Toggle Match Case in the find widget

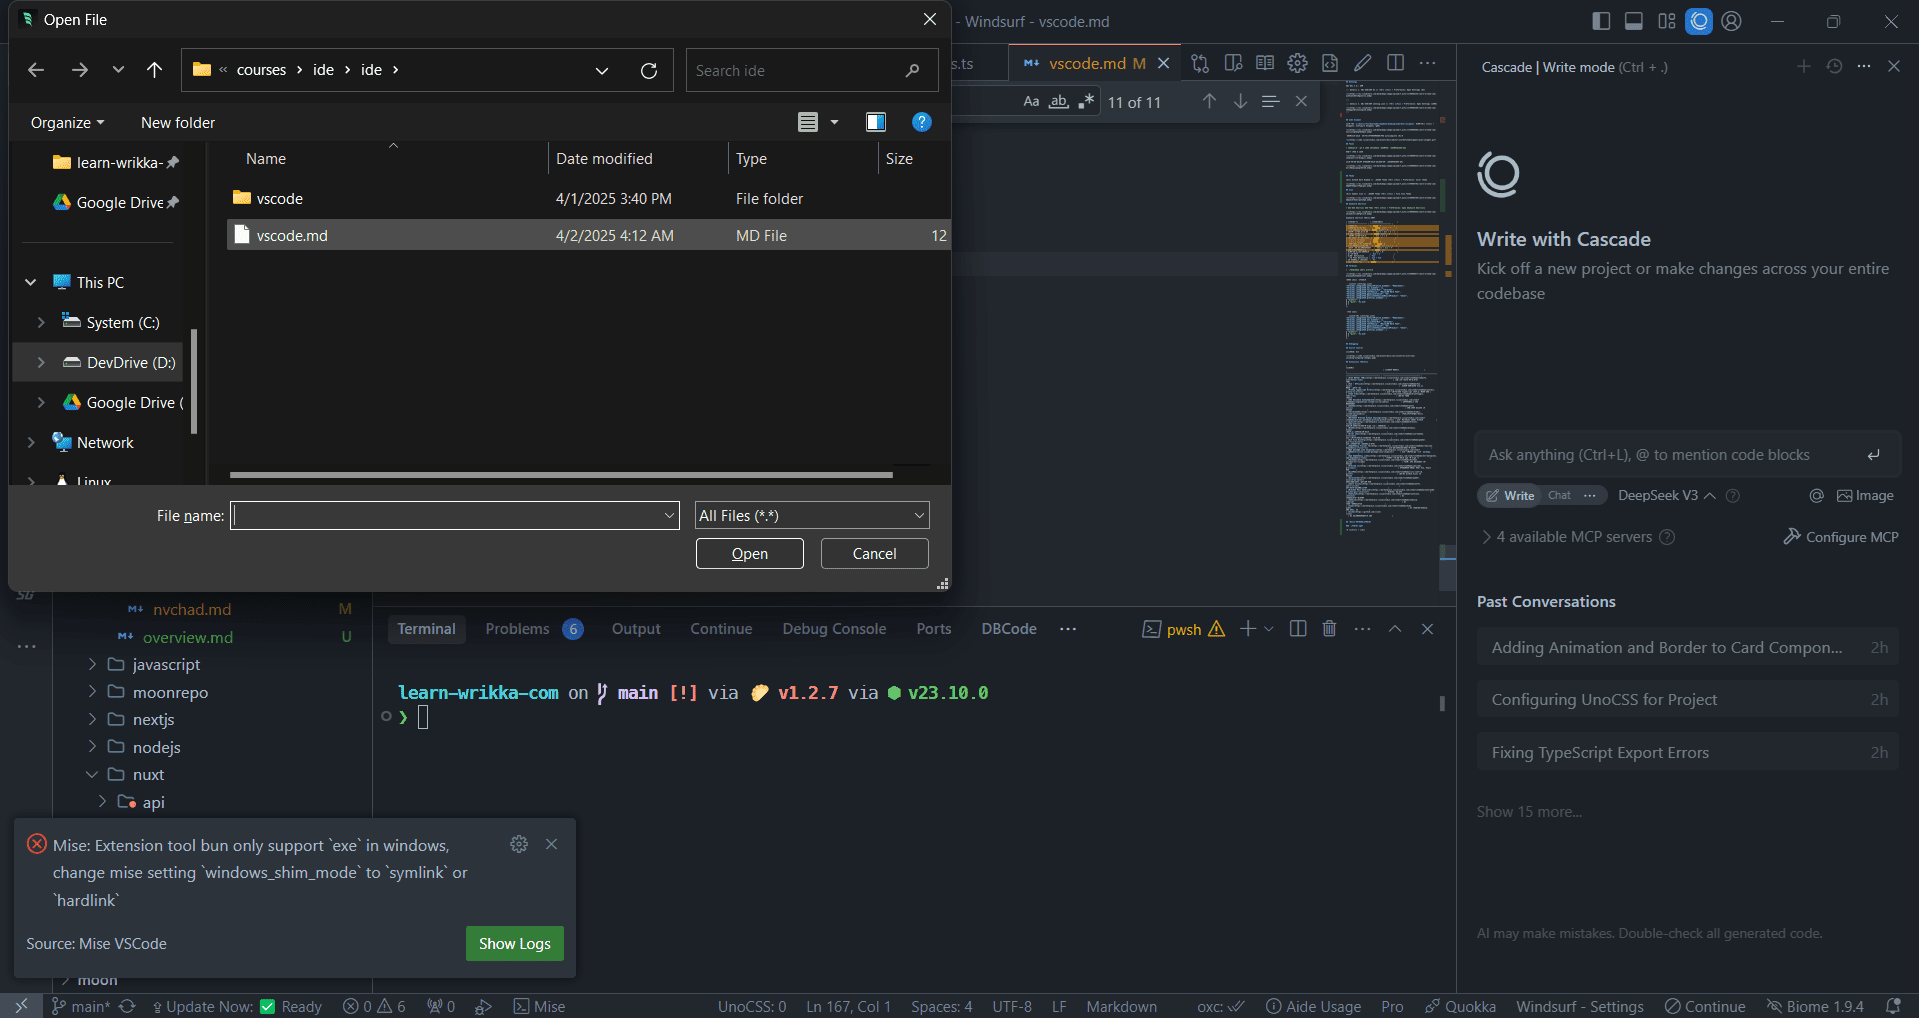pos(1031,101)
